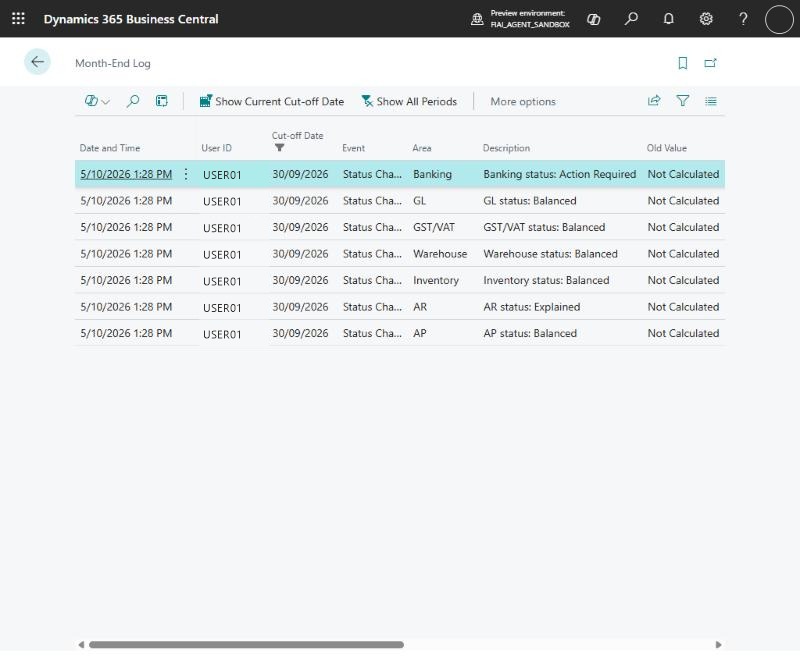This screenshot has height=671, width=800.
Task: Open More options menu
Action: [x=523, y=102]
